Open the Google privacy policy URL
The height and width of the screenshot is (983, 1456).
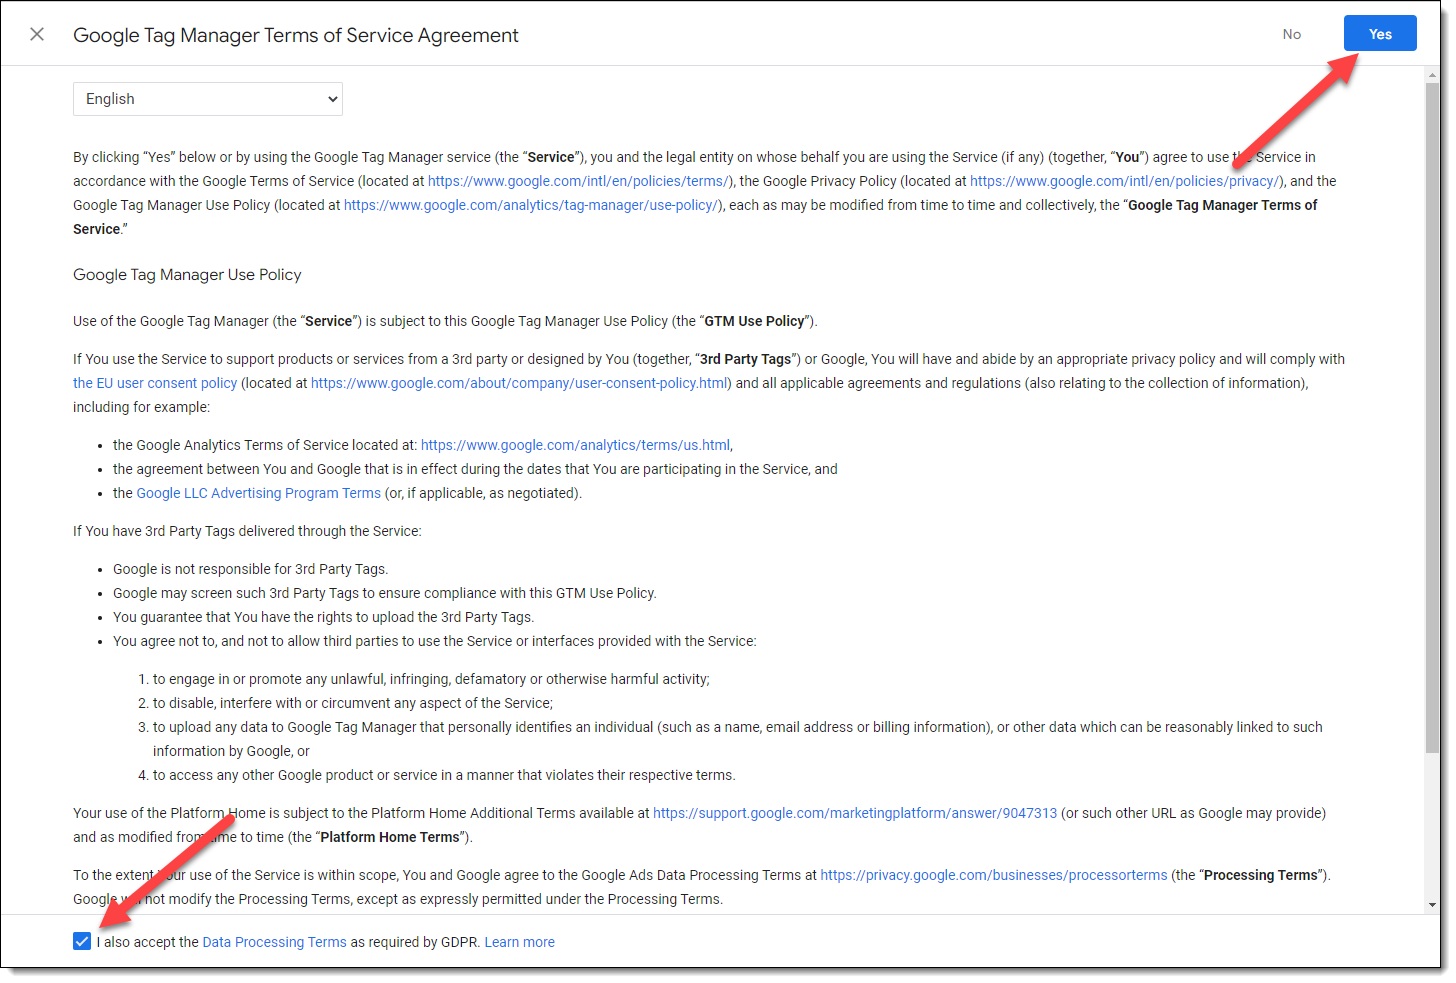click(1124, 181)
